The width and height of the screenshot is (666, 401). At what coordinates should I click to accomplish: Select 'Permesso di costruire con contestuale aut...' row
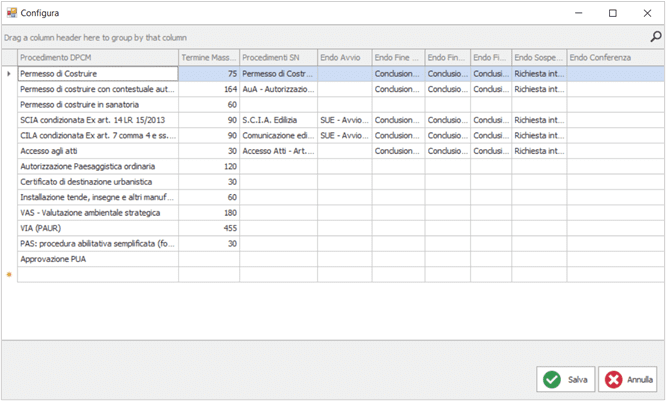point(98,89)
